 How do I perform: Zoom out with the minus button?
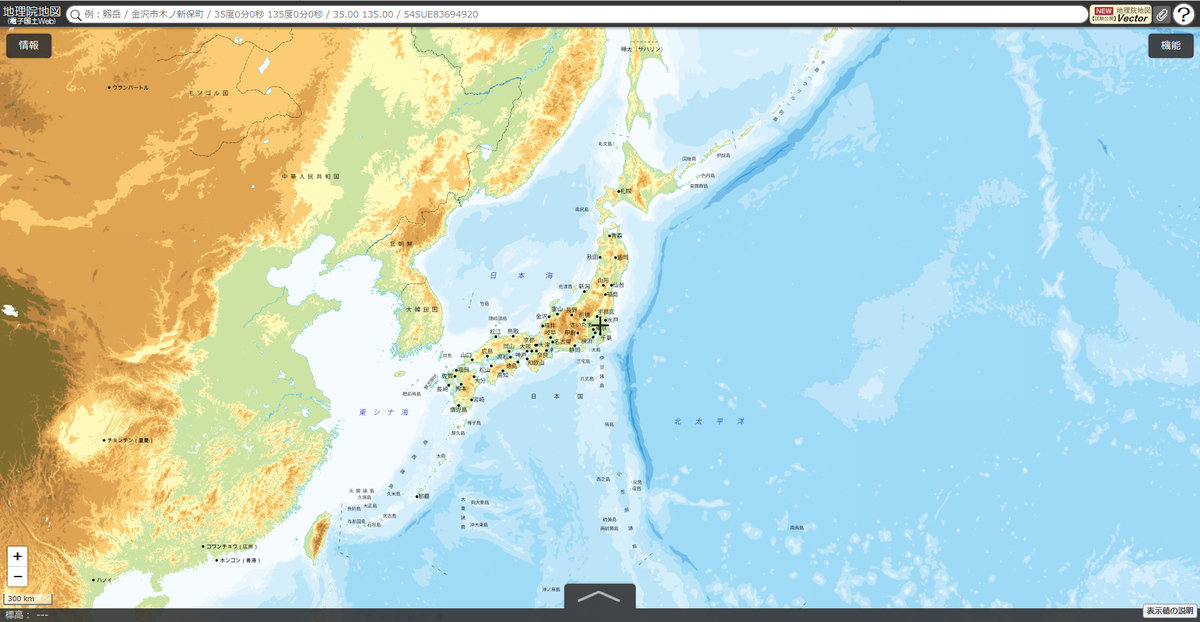(18, 577)
